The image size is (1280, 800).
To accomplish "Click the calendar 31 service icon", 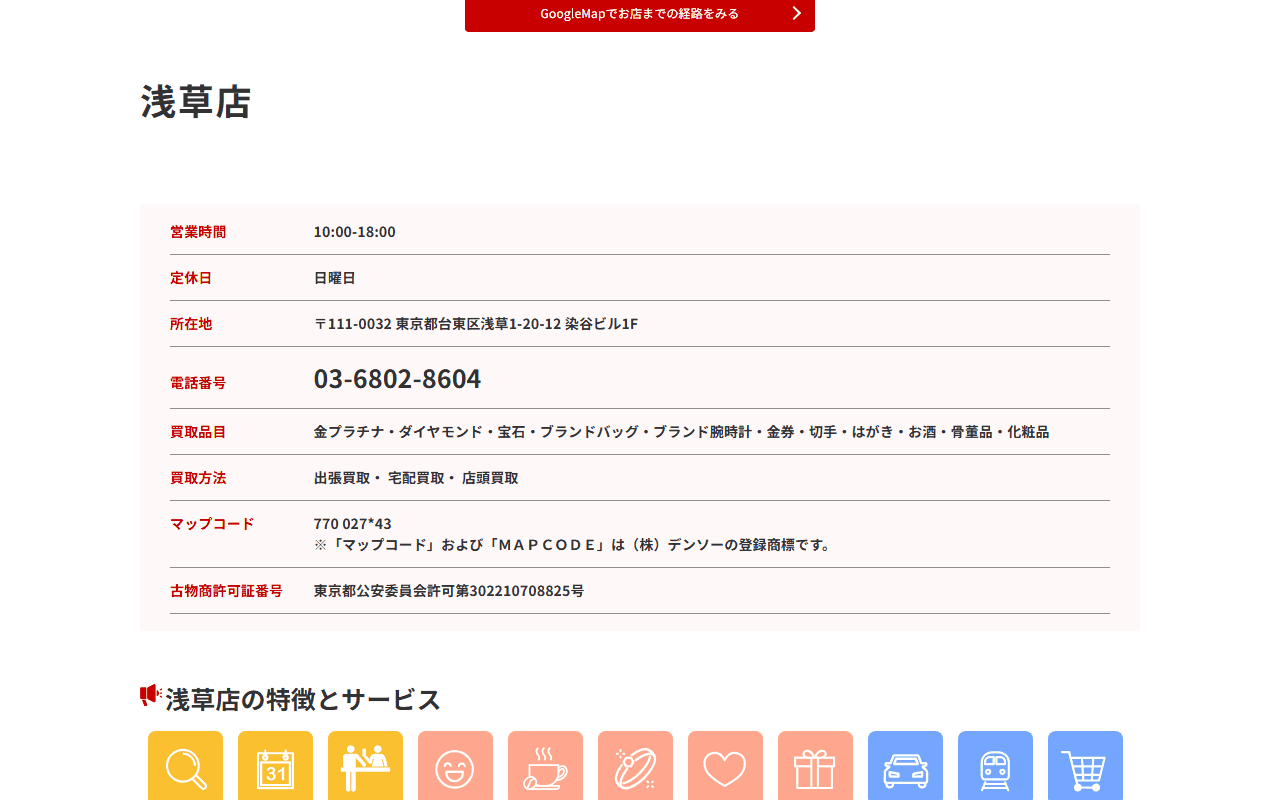I will point(275,766).
